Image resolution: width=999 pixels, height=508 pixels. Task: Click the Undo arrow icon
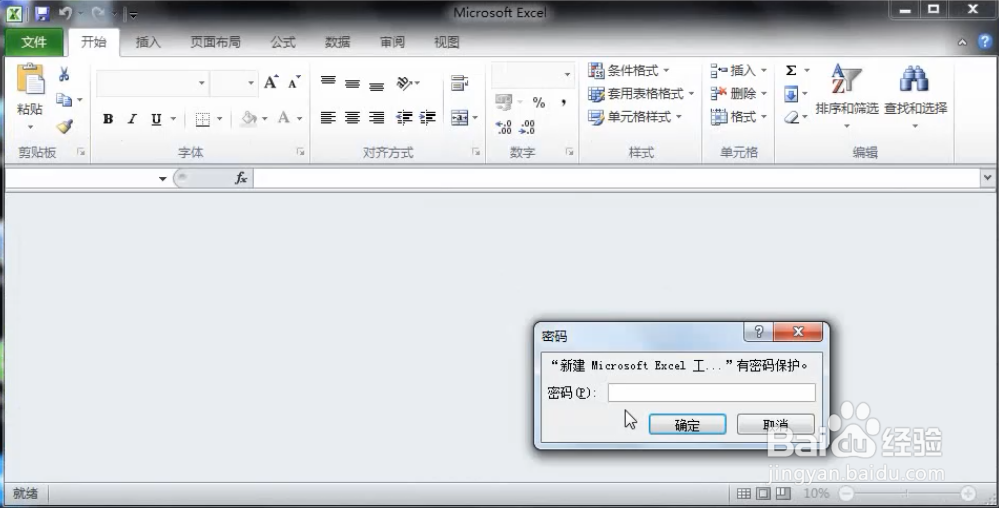click(x=65, y=13)
